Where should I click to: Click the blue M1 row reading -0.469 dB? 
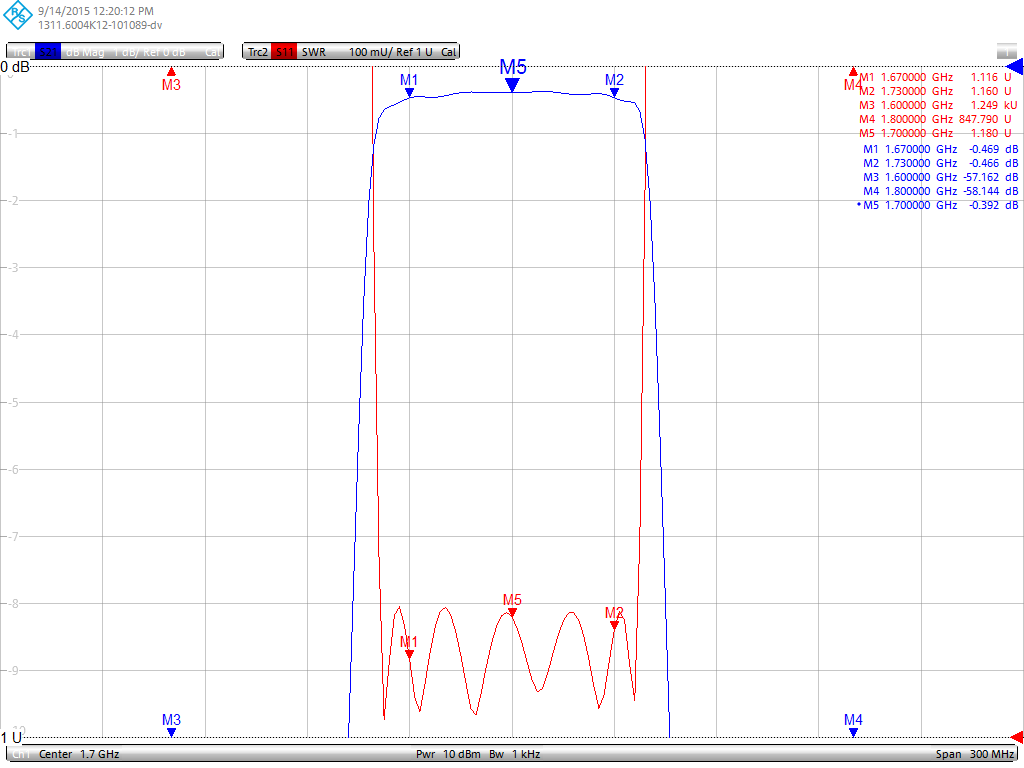tap(940, 150)
